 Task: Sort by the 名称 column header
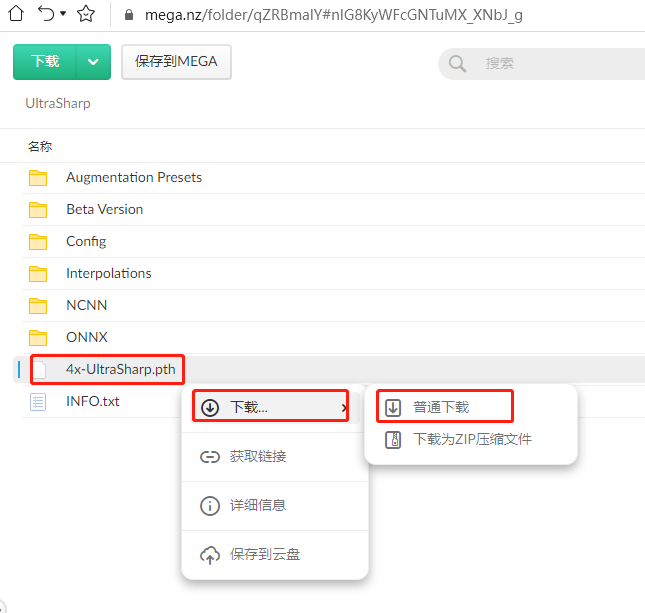pyautogui.click(x=40, y=146)
